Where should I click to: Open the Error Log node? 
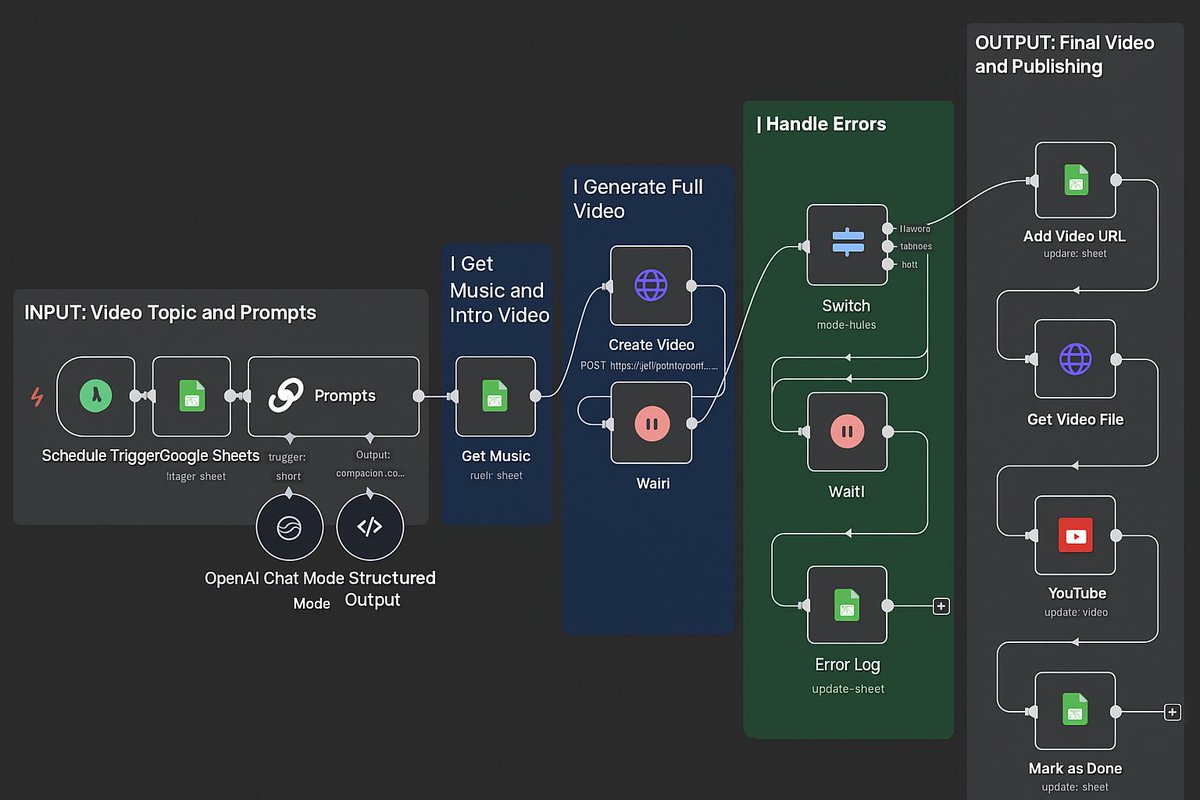click(847, 605)
